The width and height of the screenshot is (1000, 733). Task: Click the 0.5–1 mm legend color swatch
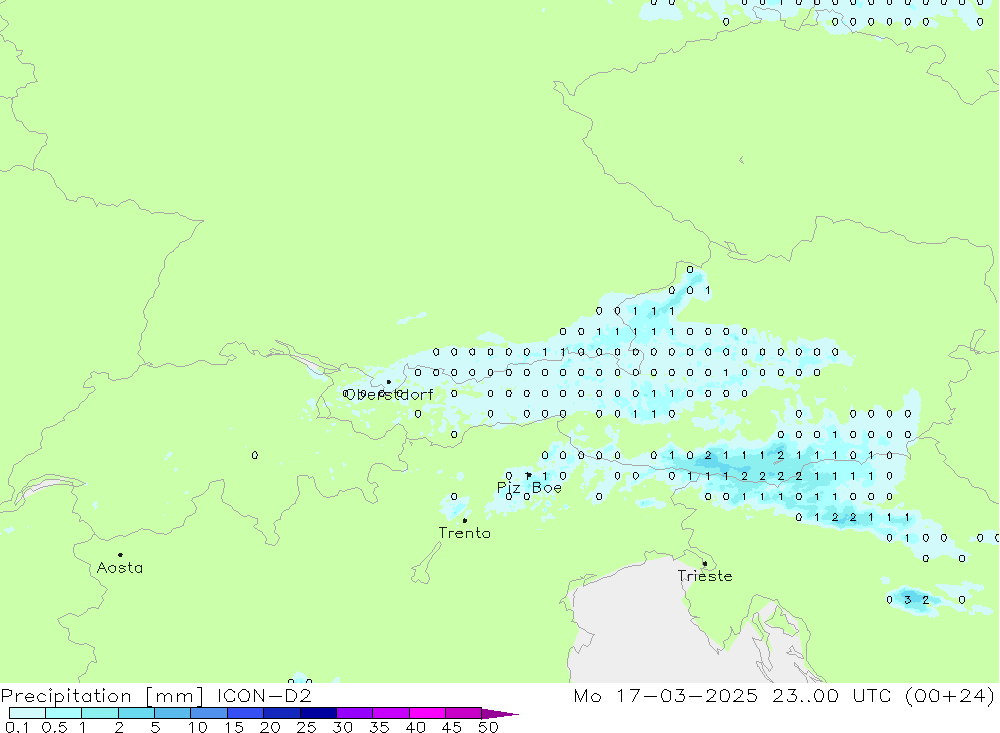tap(64, 713)
